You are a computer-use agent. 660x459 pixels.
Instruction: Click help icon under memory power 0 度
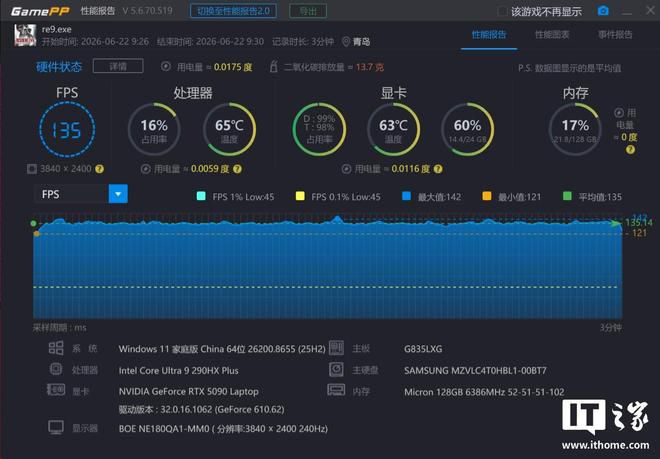tap(630, 149)
